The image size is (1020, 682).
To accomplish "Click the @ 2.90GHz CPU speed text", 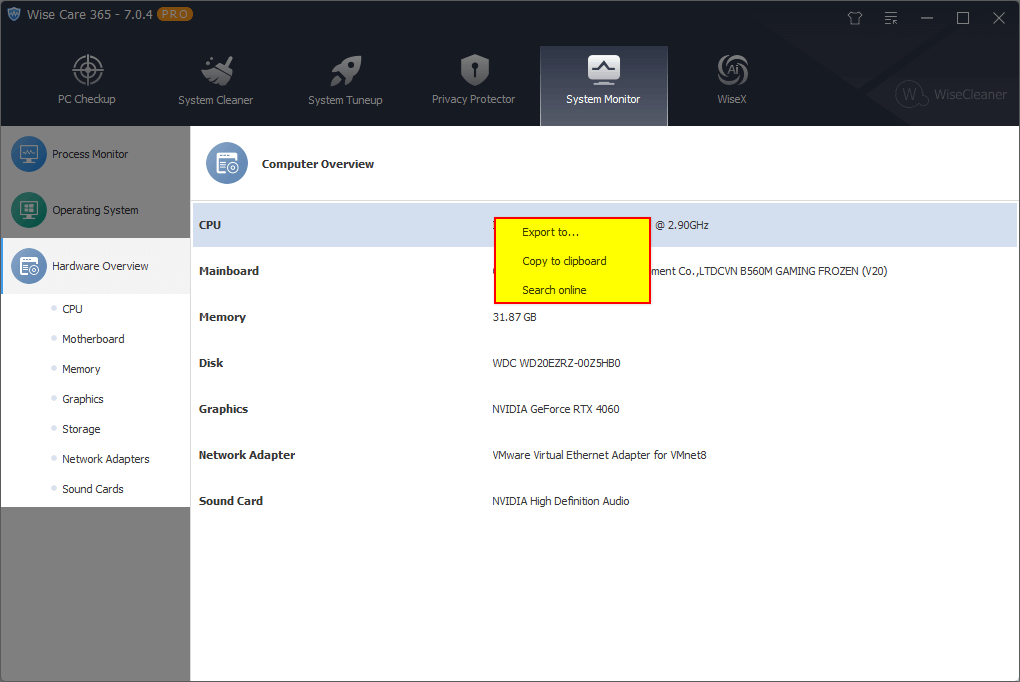I will tap(682, 225).
